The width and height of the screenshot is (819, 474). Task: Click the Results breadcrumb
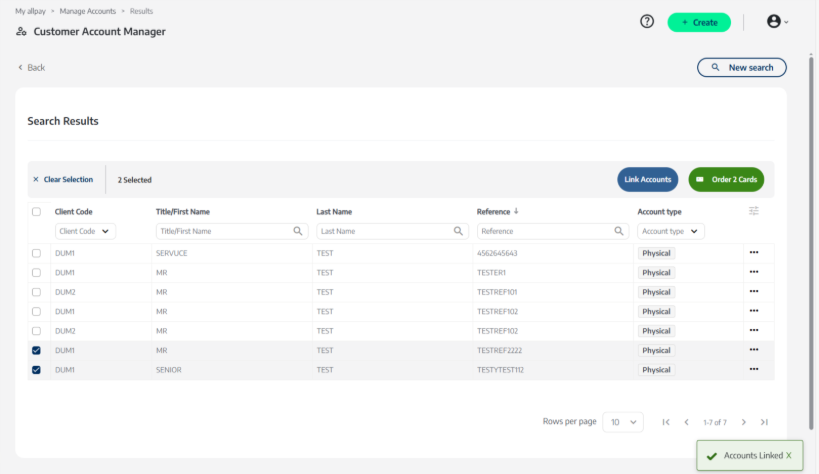coord(141,11)
